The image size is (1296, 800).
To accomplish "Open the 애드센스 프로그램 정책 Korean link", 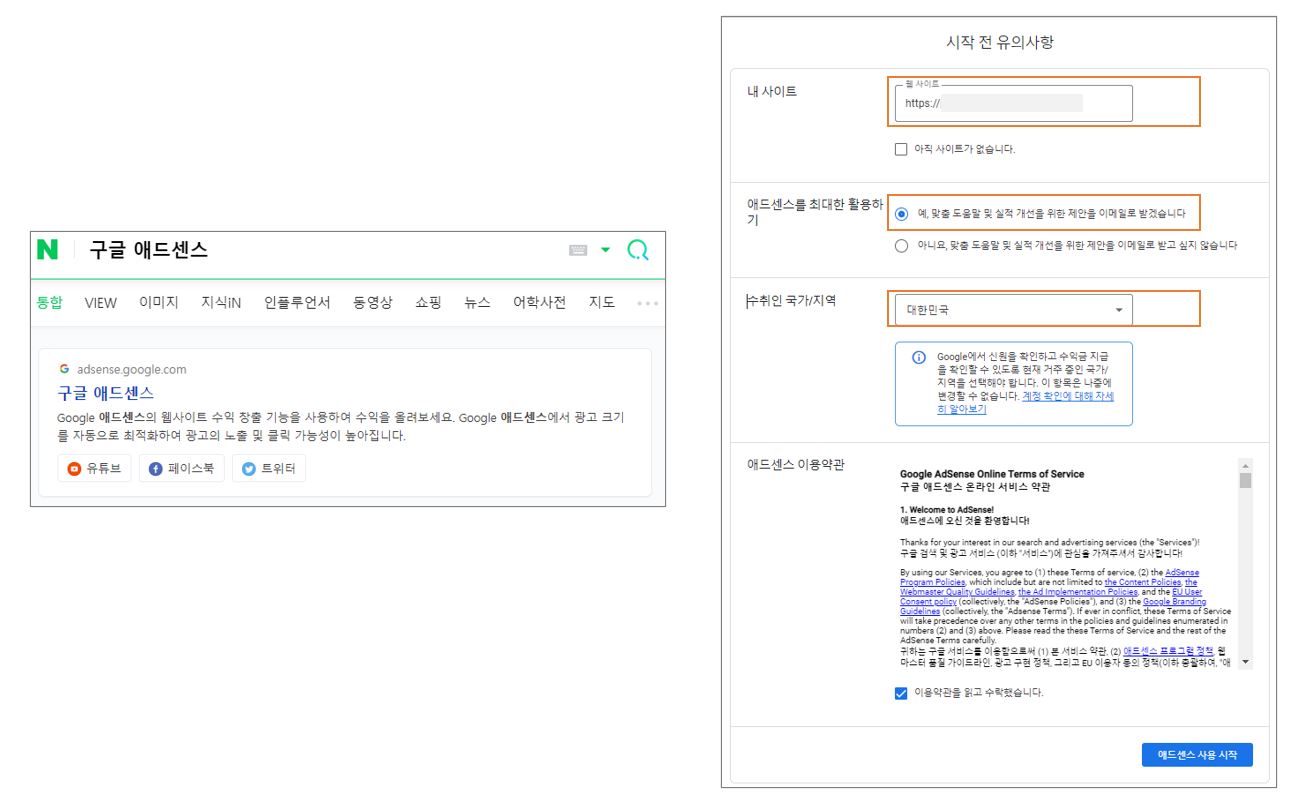I will pos(1170,650).
